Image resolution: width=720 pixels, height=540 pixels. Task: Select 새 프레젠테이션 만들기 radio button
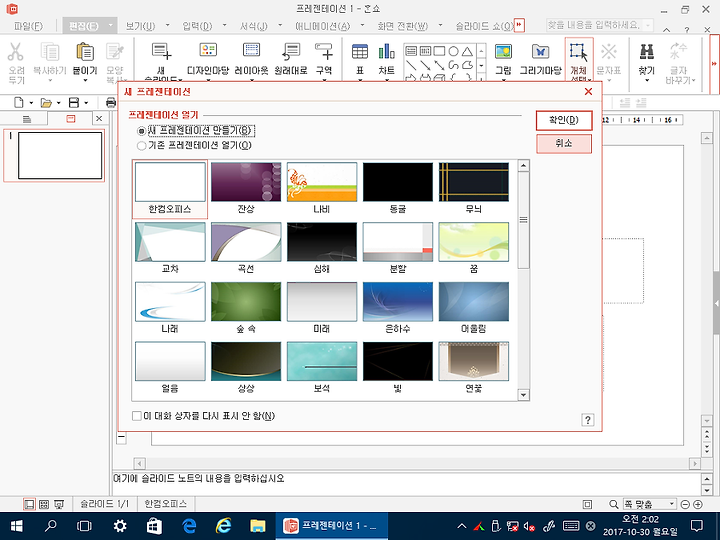click(x=141, y=131)
